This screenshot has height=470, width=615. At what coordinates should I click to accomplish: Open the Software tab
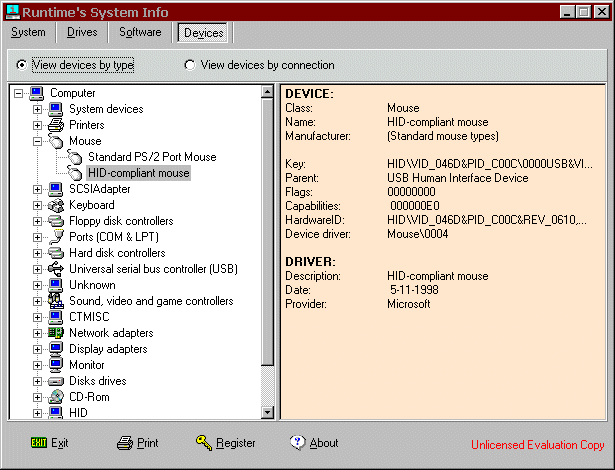click(x=140, y=32)
